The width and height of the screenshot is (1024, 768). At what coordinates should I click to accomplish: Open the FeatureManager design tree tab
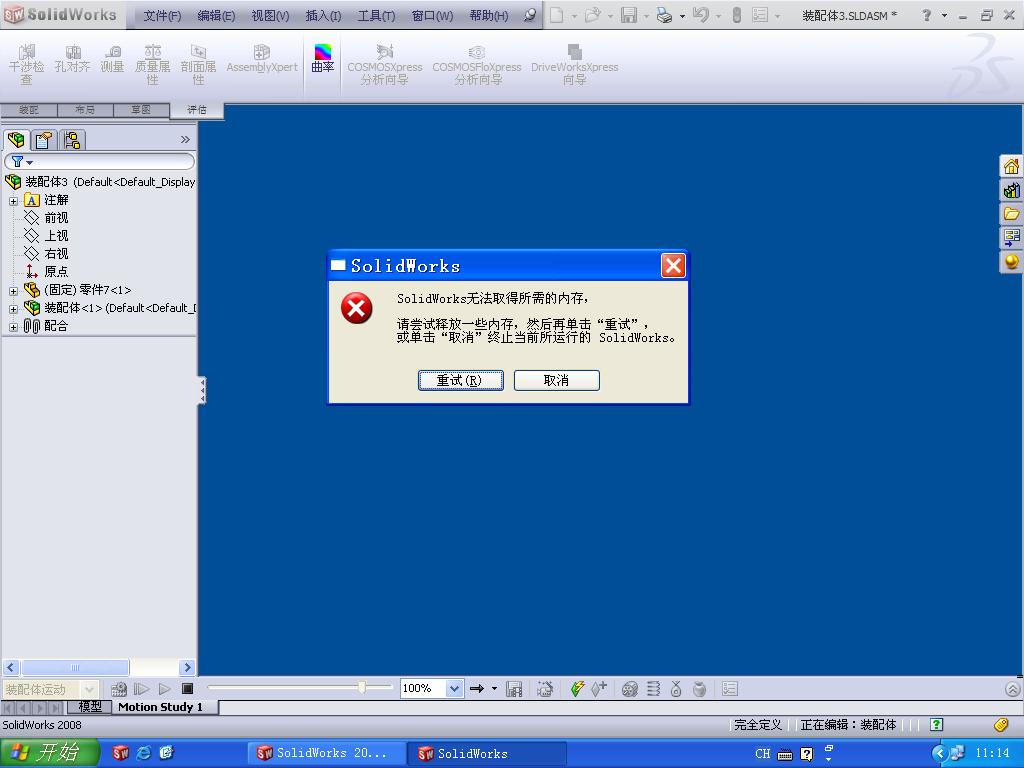16,140
